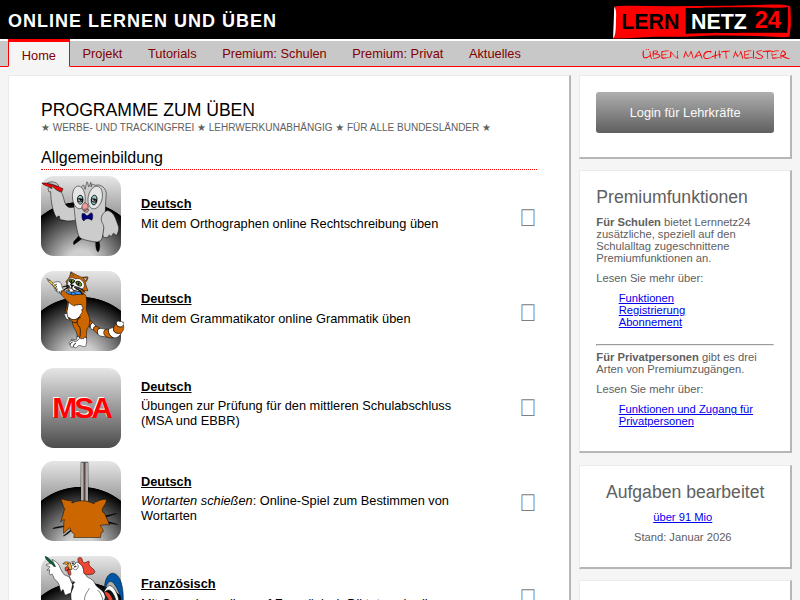This screenshot has height=600, width=800.
Task: Open the Projekt menu item
Action: (102, 54)
